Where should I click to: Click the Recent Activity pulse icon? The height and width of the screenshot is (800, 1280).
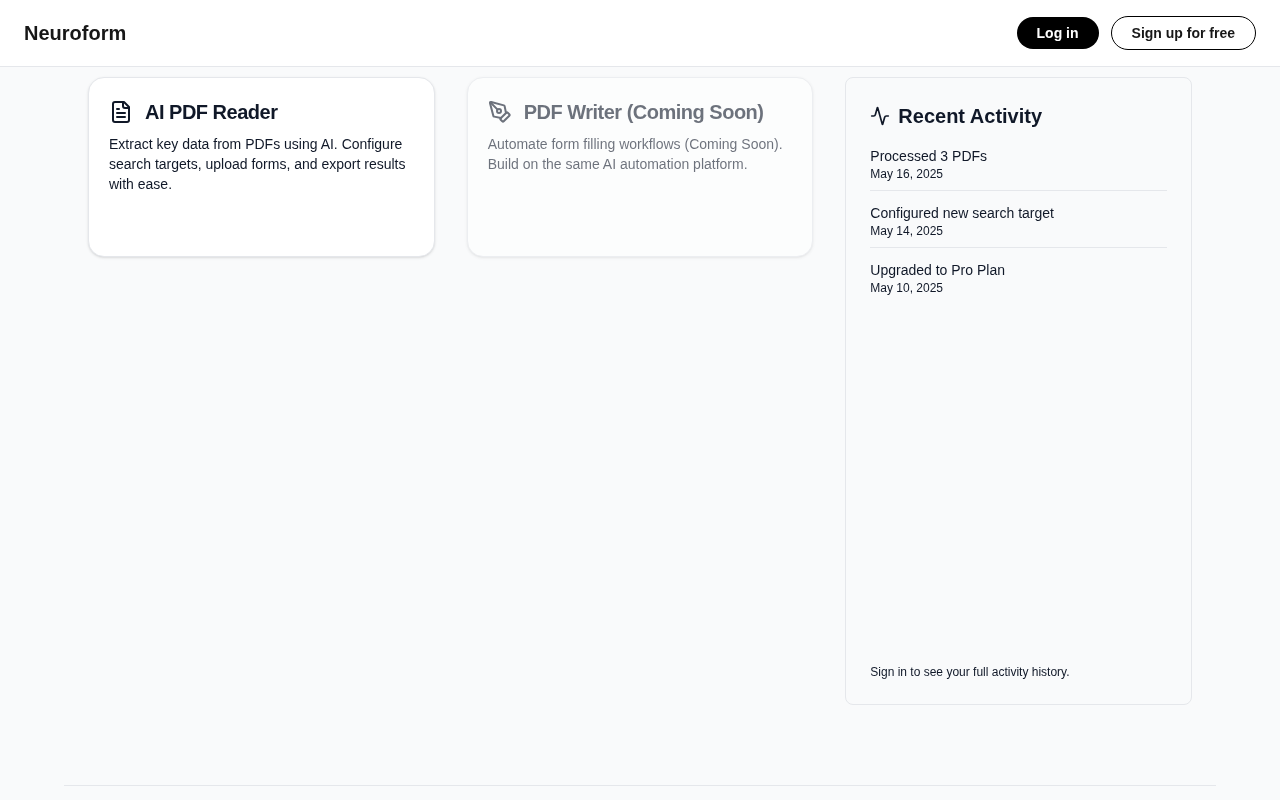(x=880, y=116)
